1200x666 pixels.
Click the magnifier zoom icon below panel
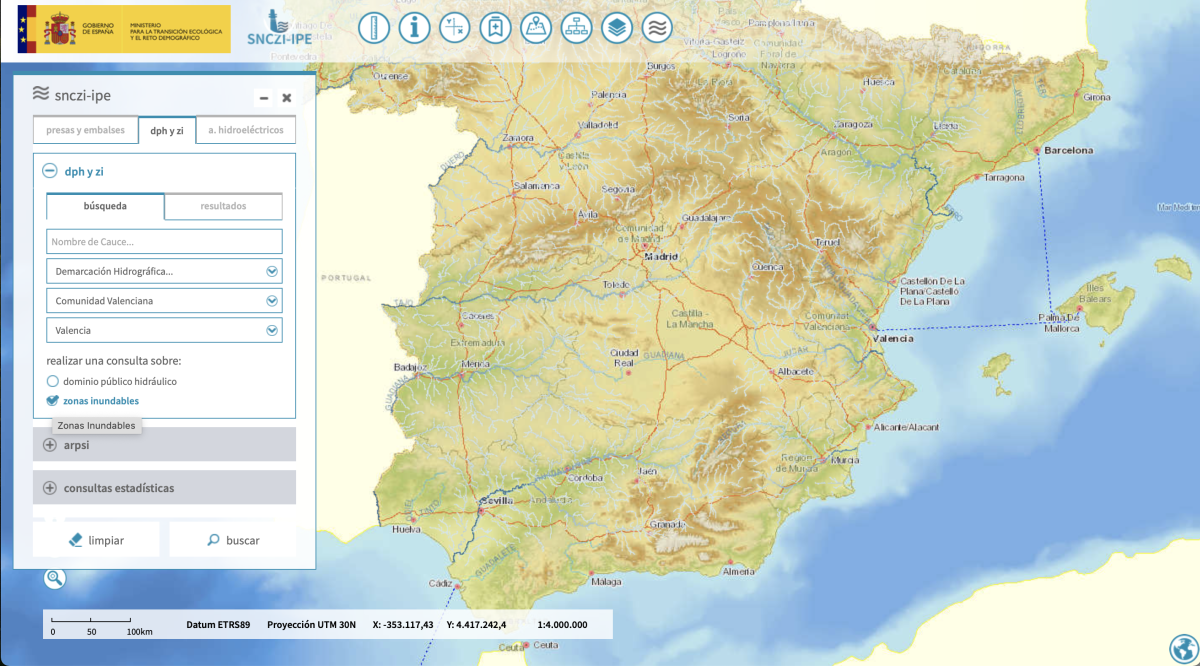[x=54, y=578]
